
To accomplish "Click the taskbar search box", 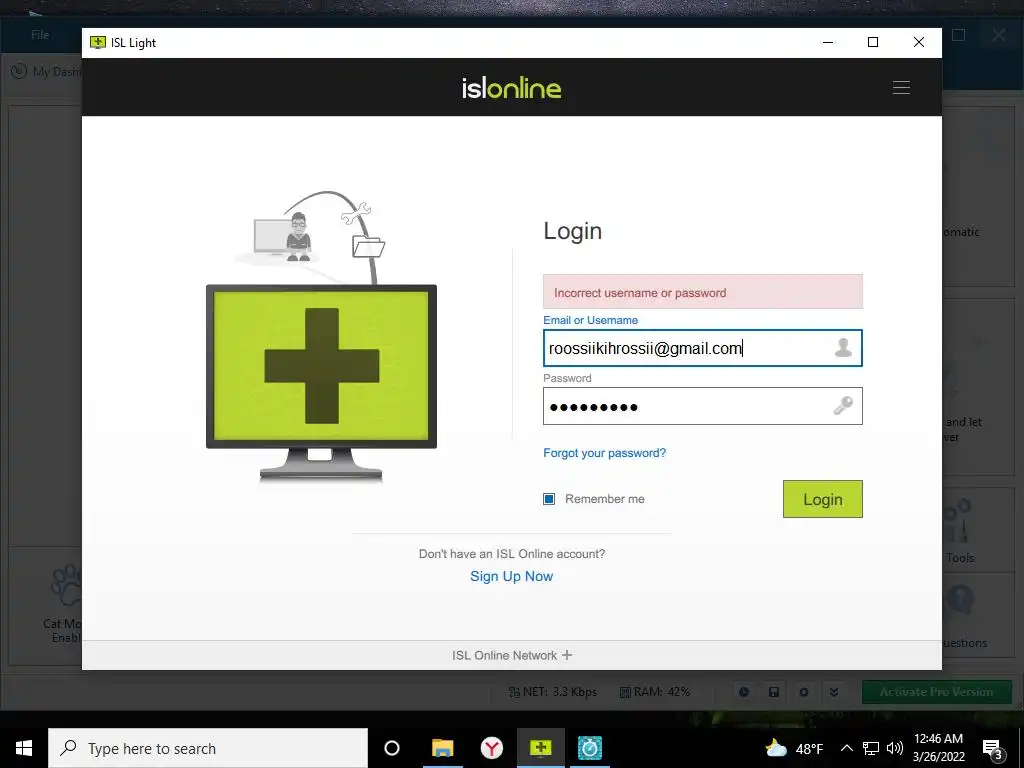I will click(x=208, y=748).
